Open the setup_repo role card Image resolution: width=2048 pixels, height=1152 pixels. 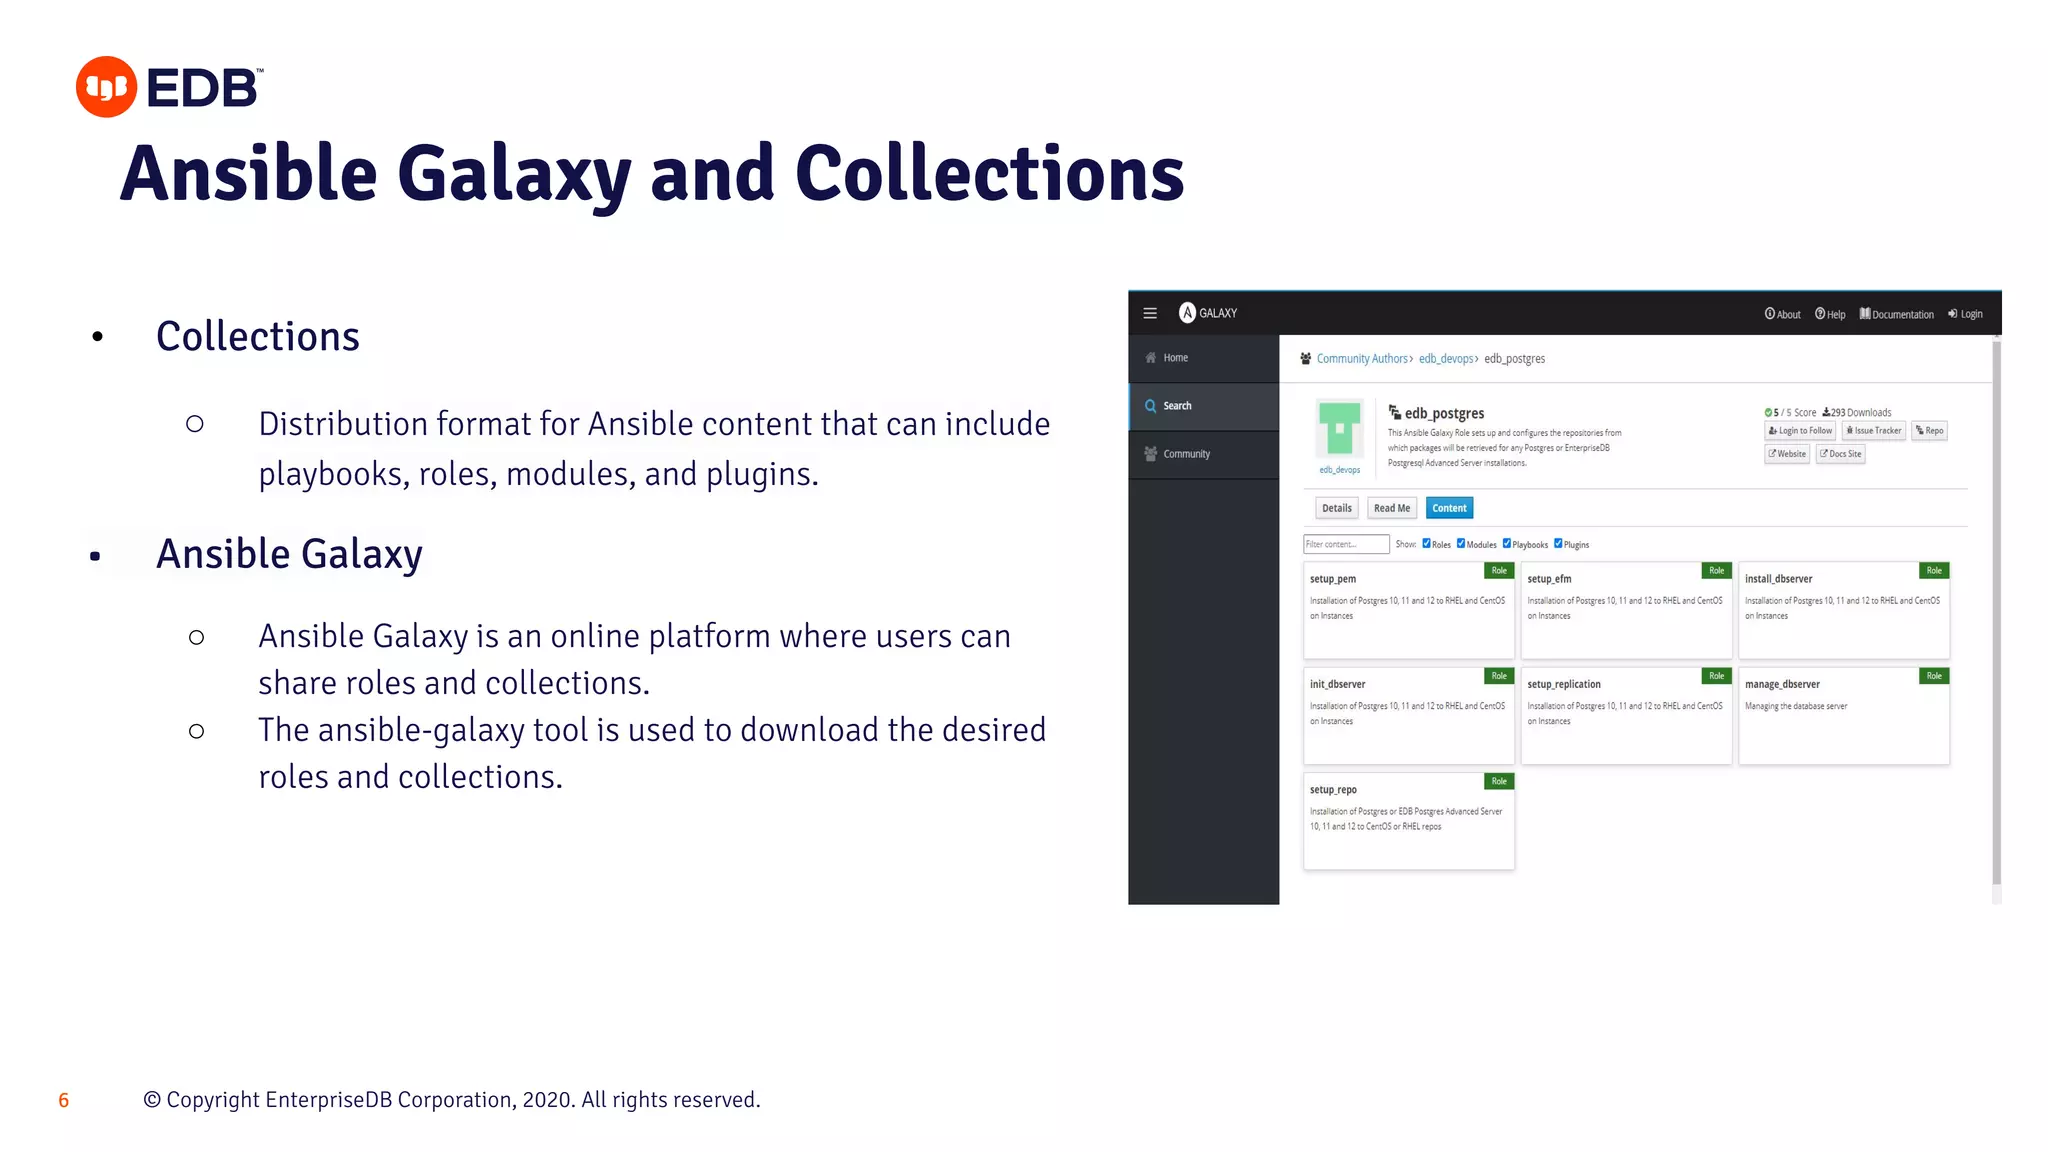pyautogui.click(x=1408, y=821)
